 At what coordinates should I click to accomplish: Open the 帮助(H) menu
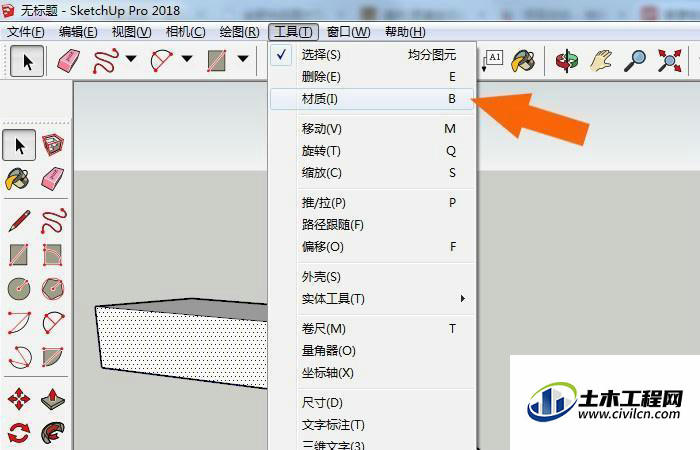click(x=405, y=32)
